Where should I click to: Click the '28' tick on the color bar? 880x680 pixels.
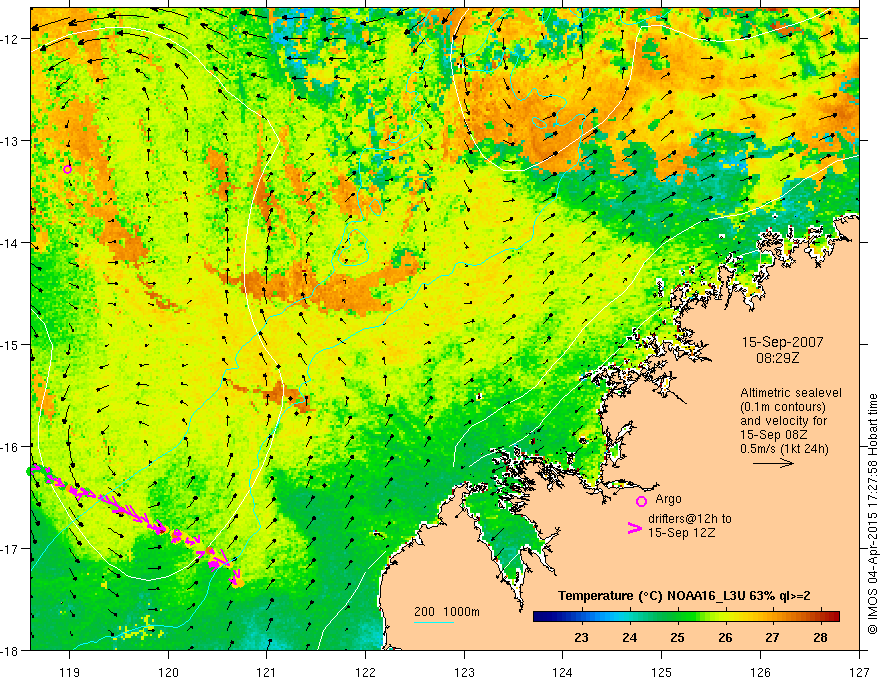click(821, 638)
